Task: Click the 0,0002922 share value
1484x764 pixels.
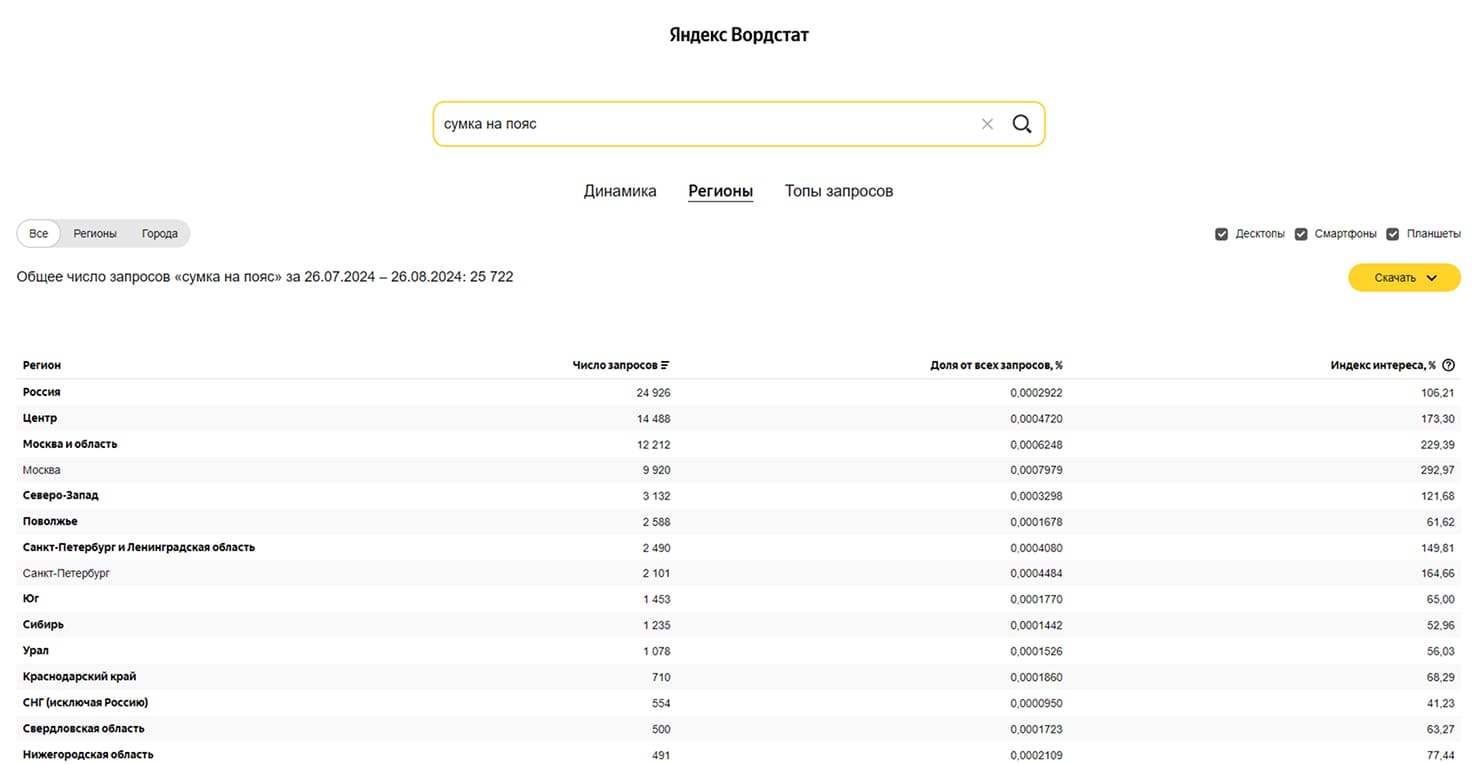Action: coord(1036,393)
